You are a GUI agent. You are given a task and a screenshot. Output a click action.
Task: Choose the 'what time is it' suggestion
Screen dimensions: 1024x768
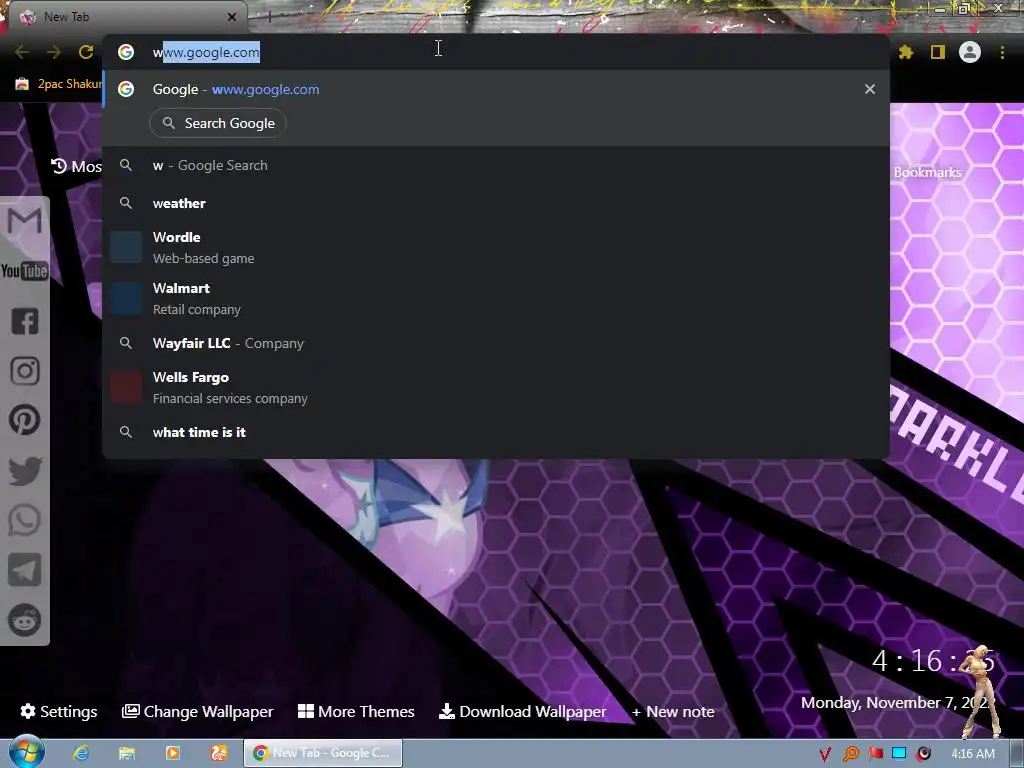pyautogui.click(x=496, y=432)
